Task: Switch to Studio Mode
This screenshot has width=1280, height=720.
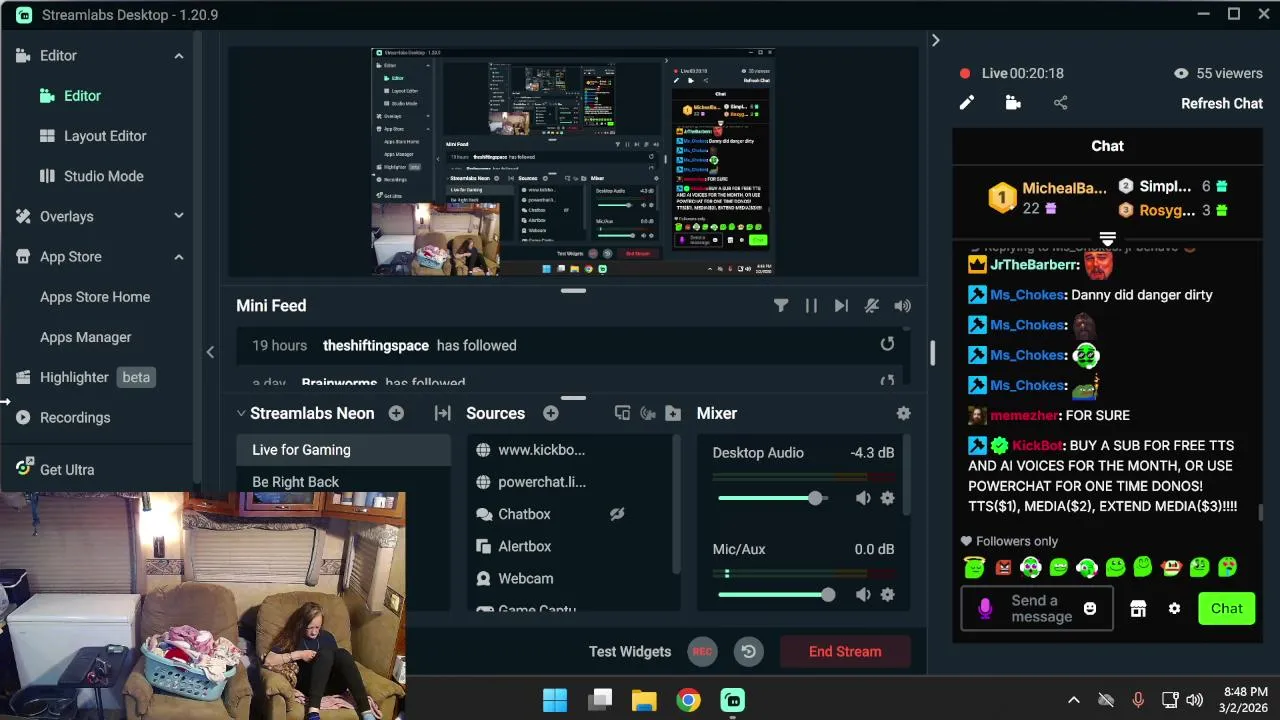Action: click(104, 176)
